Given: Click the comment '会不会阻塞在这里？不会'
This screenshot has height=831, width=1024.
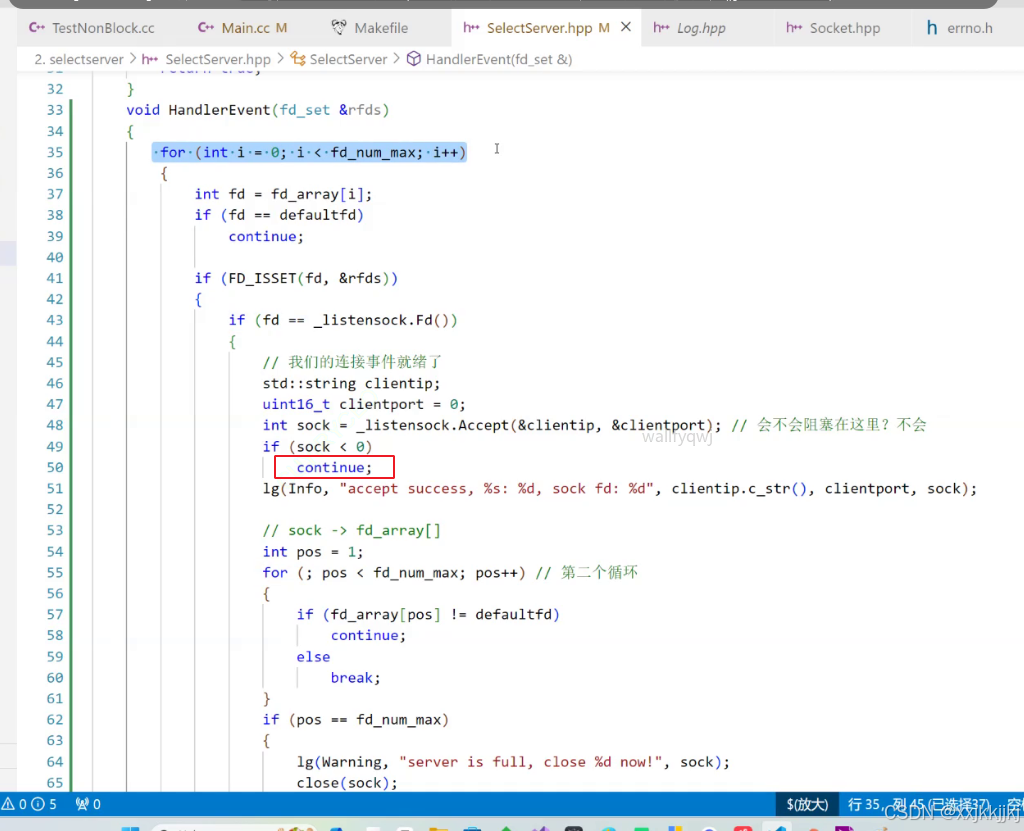Looking at the screenshot, I should [x=841, y=425].
